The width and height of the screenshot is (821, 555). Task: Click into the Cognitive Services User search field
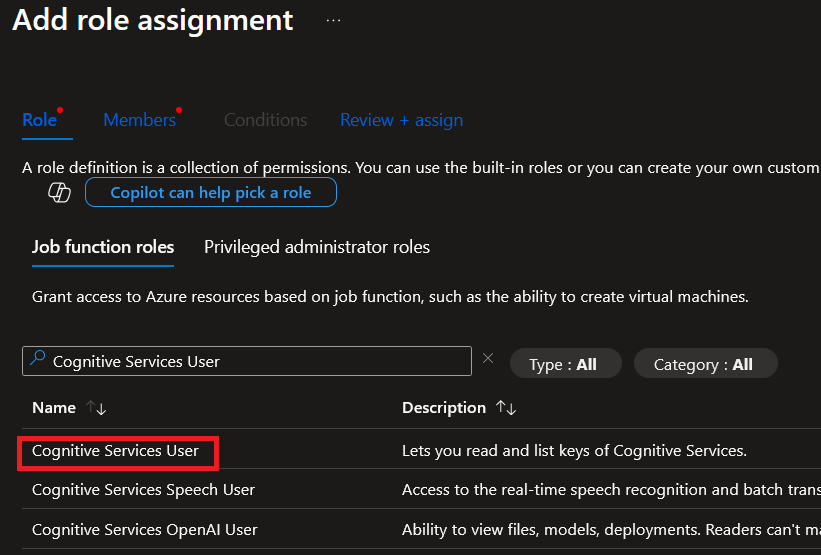pyautogui.click(x=247, y=361)
